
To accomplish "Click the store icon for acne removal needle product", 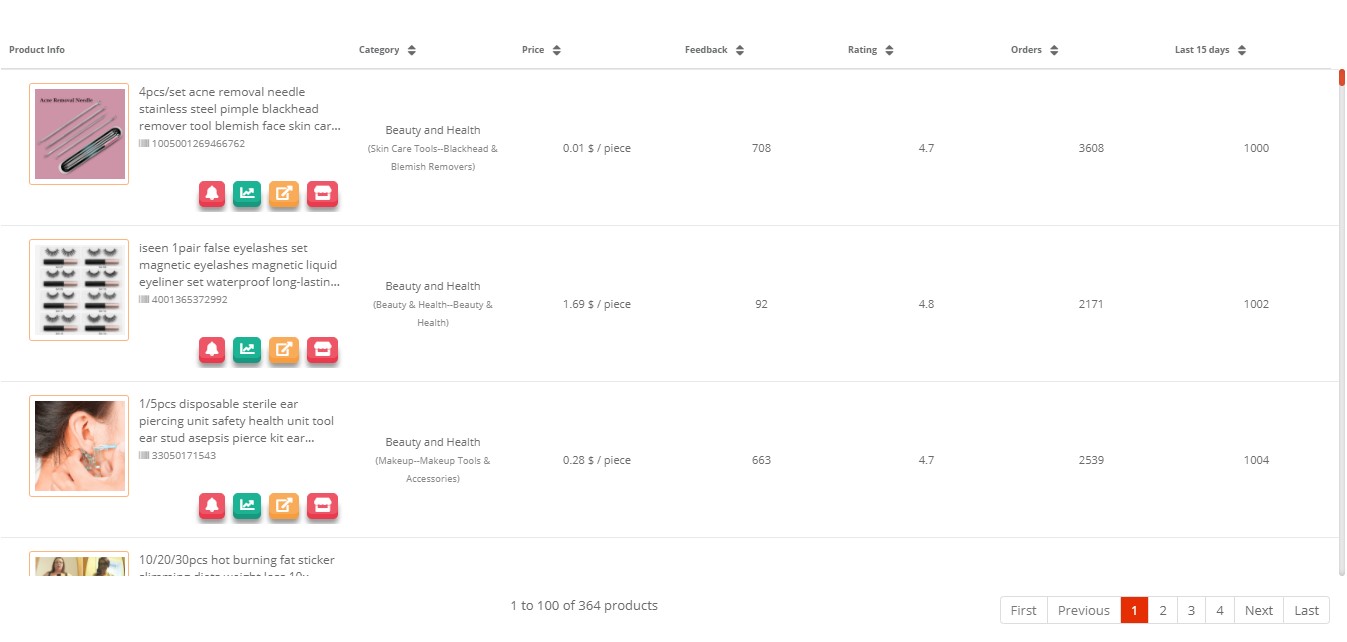I will (x=322, y=195).
